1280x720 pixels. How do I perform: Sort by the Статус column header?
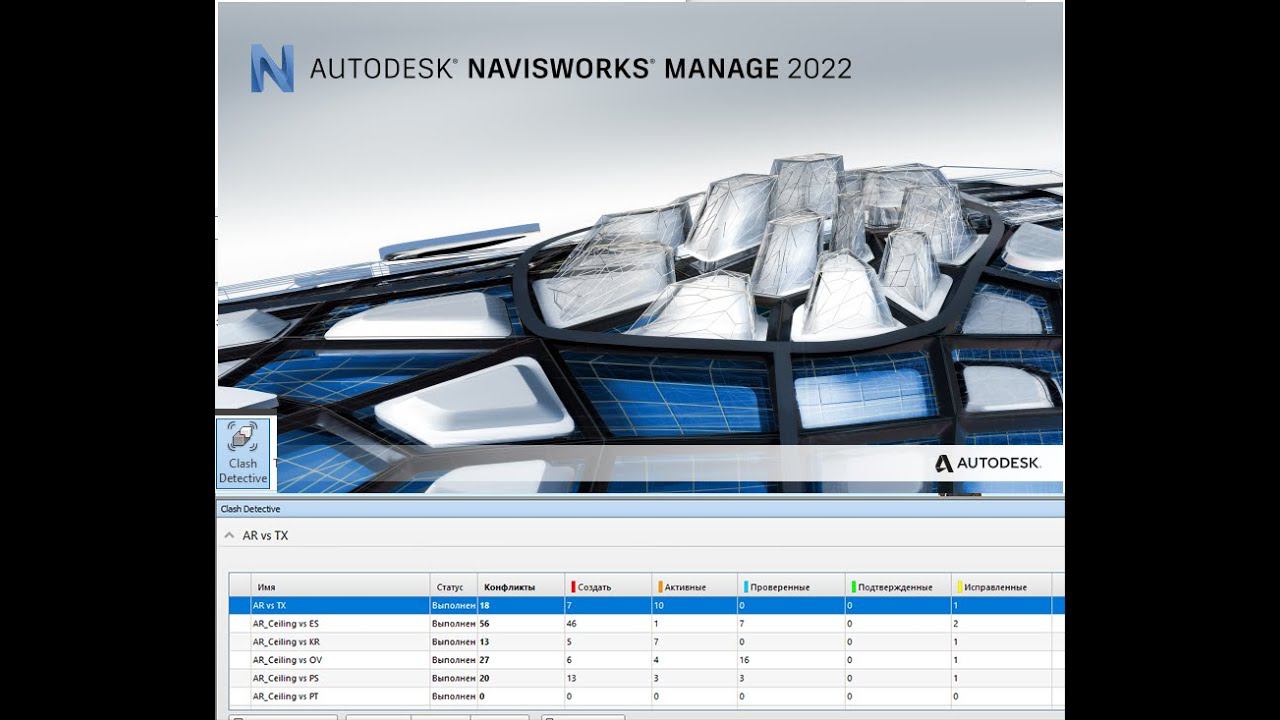[454, 587]
